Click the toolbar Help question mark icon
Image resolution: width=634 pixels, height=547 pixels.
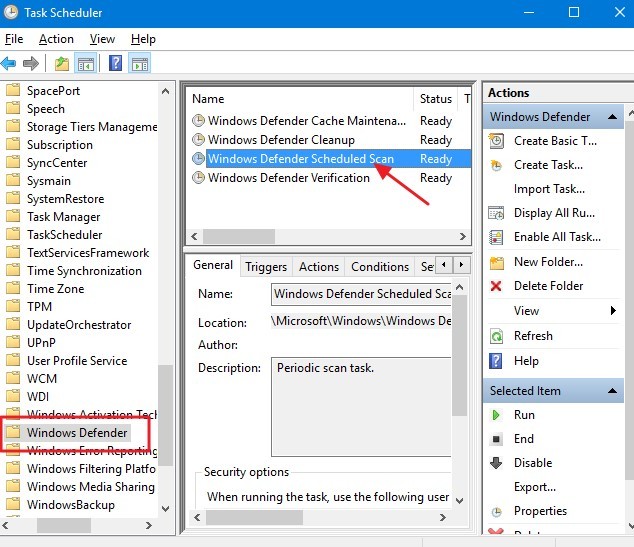pos(115,64)
